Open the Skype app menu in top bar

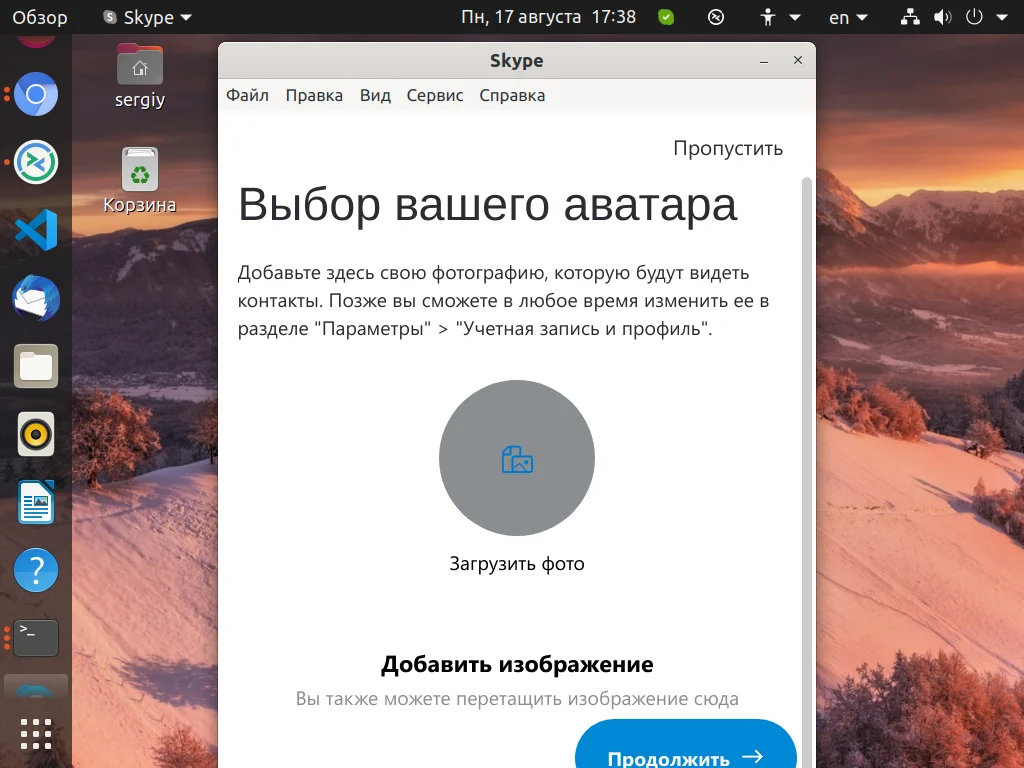(x=148, y=18)
